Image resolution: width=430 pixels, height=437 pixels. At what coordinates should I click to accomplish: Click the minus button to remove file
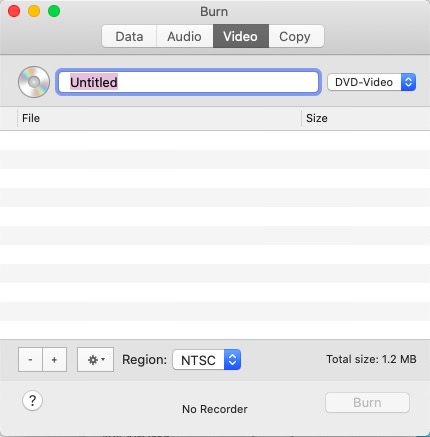(x=30, y=360)
